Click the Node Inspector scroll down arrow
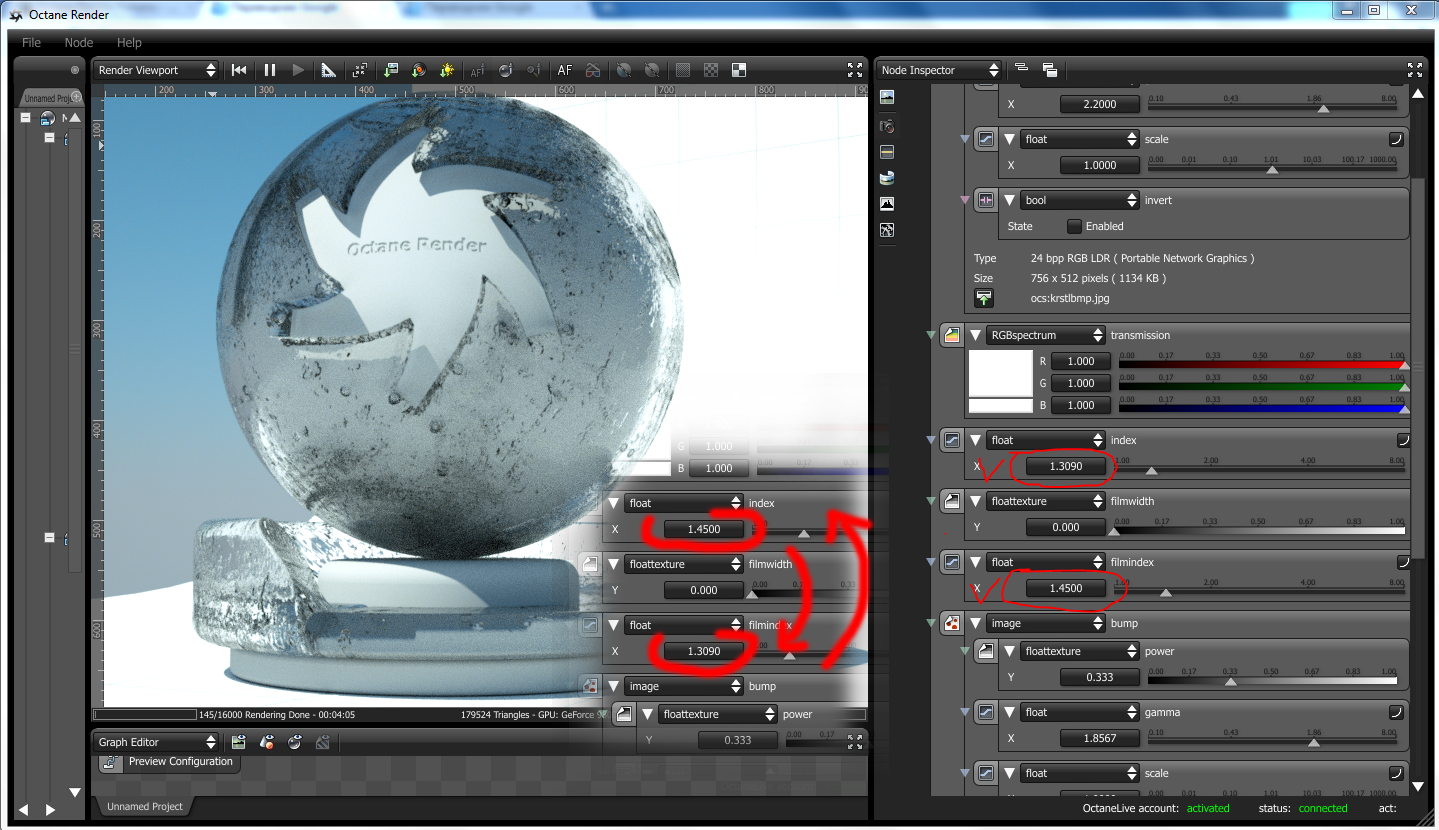 [1418, 787]
